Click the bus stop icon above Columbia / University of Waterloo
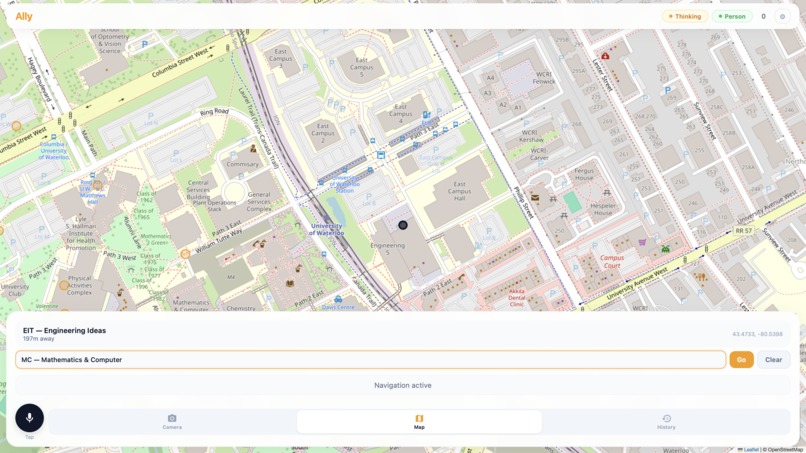Viewport: 806px width, 453px height. [x=53, y=137]
